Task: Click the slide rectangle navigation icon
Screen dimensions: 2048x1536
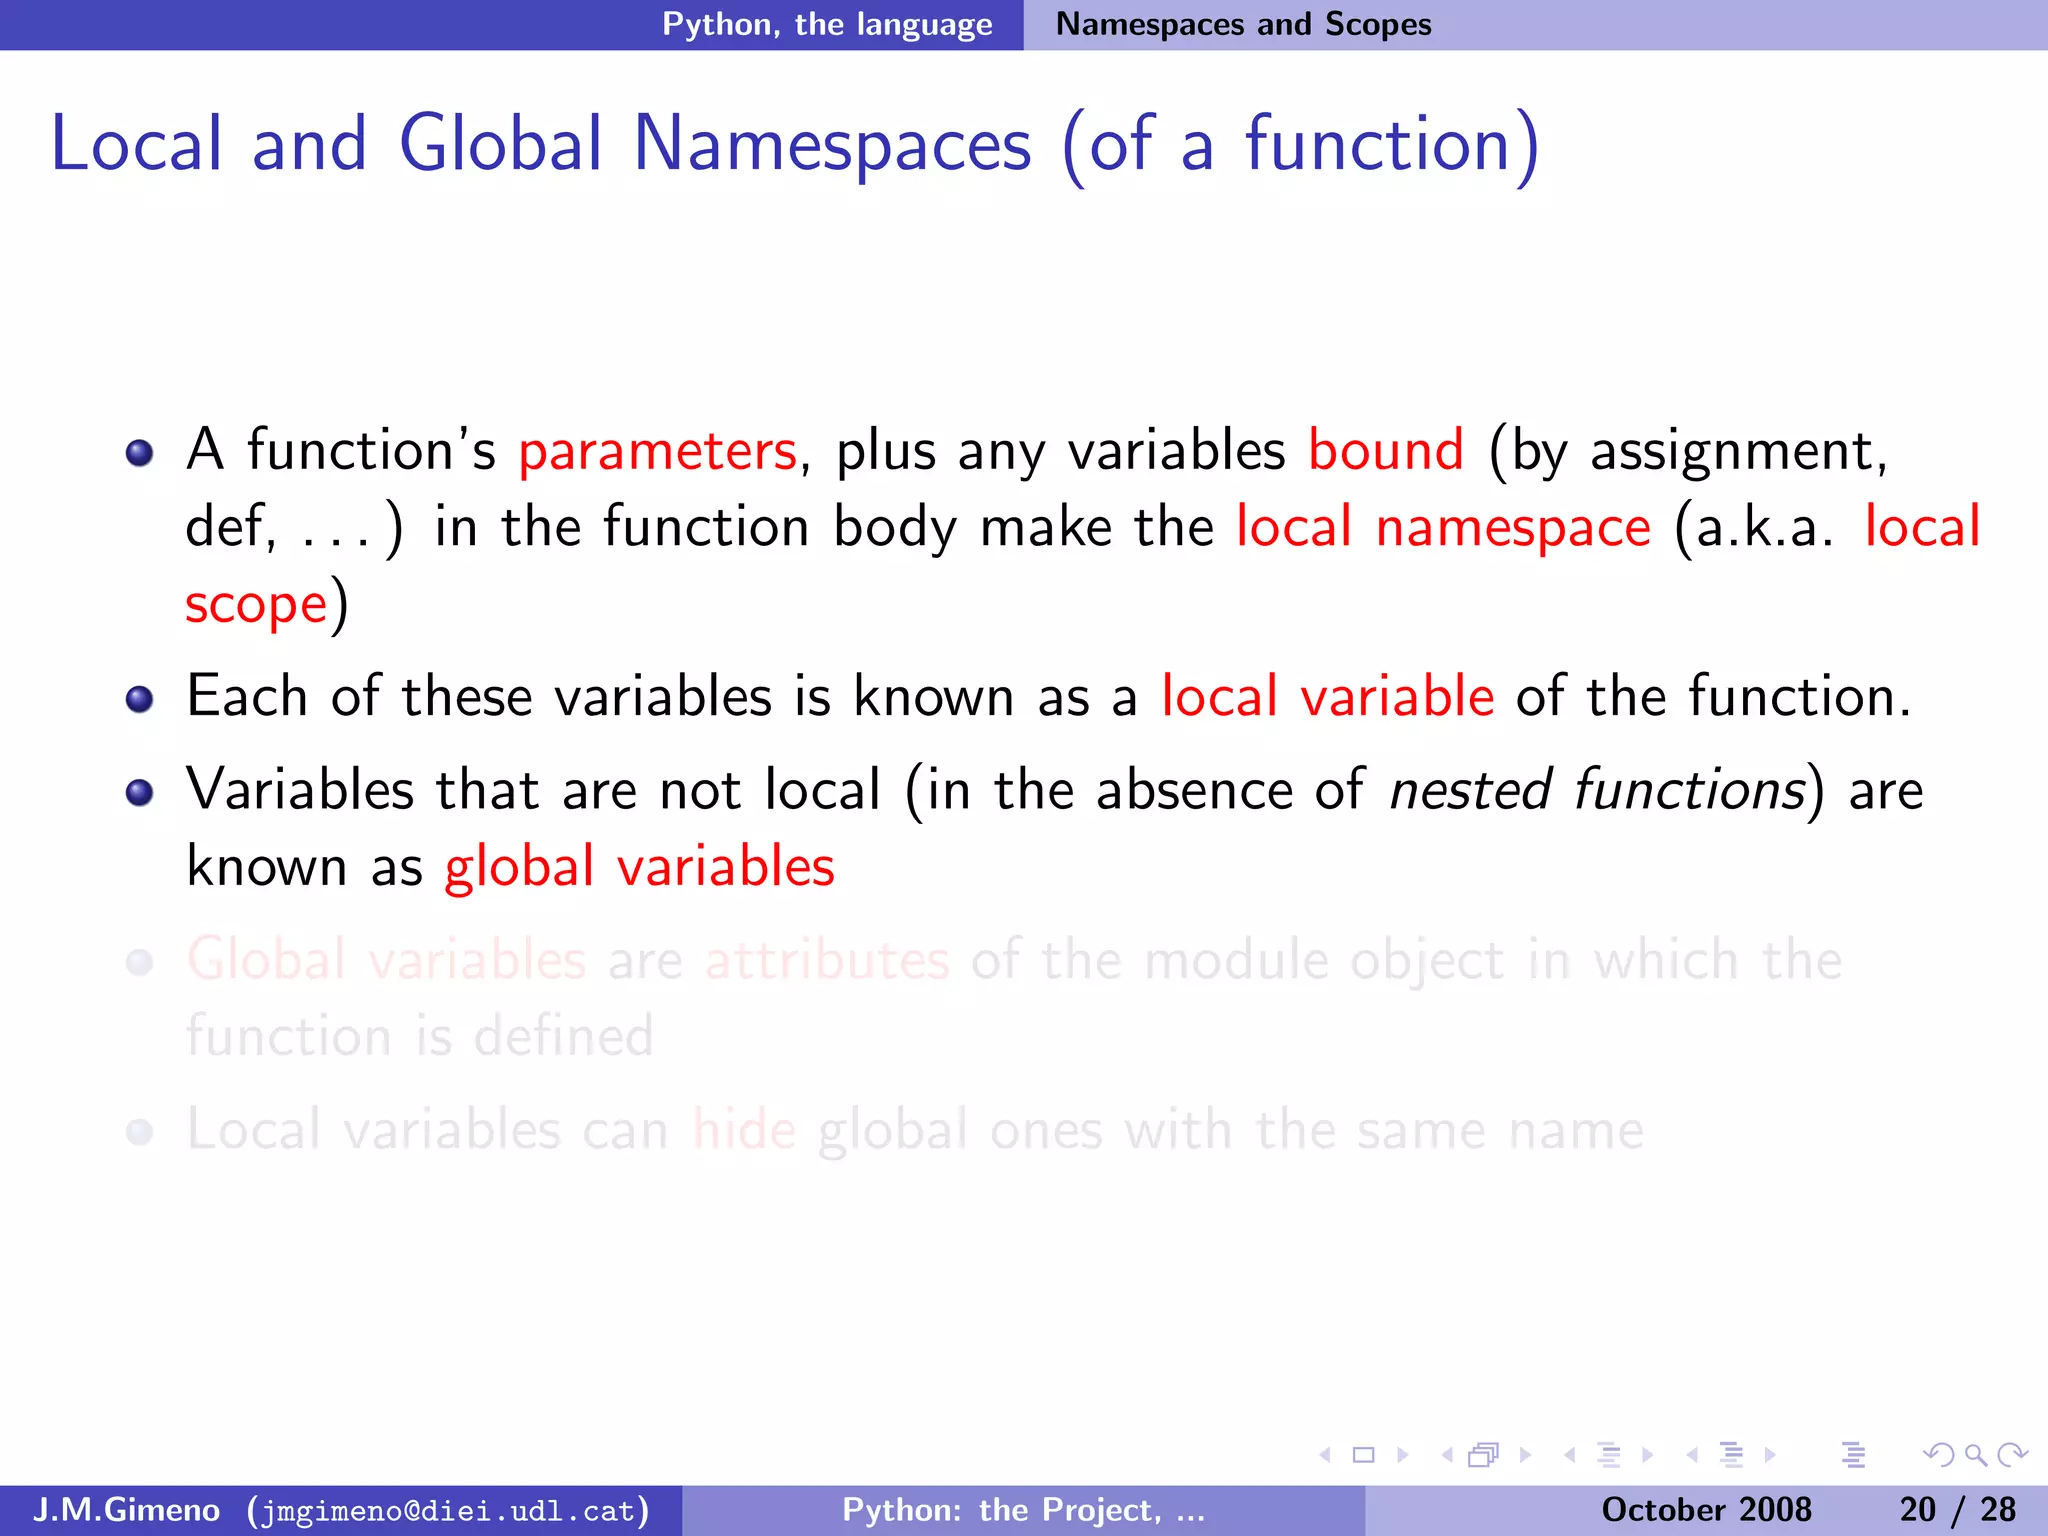Action: click(1364, 1455)
